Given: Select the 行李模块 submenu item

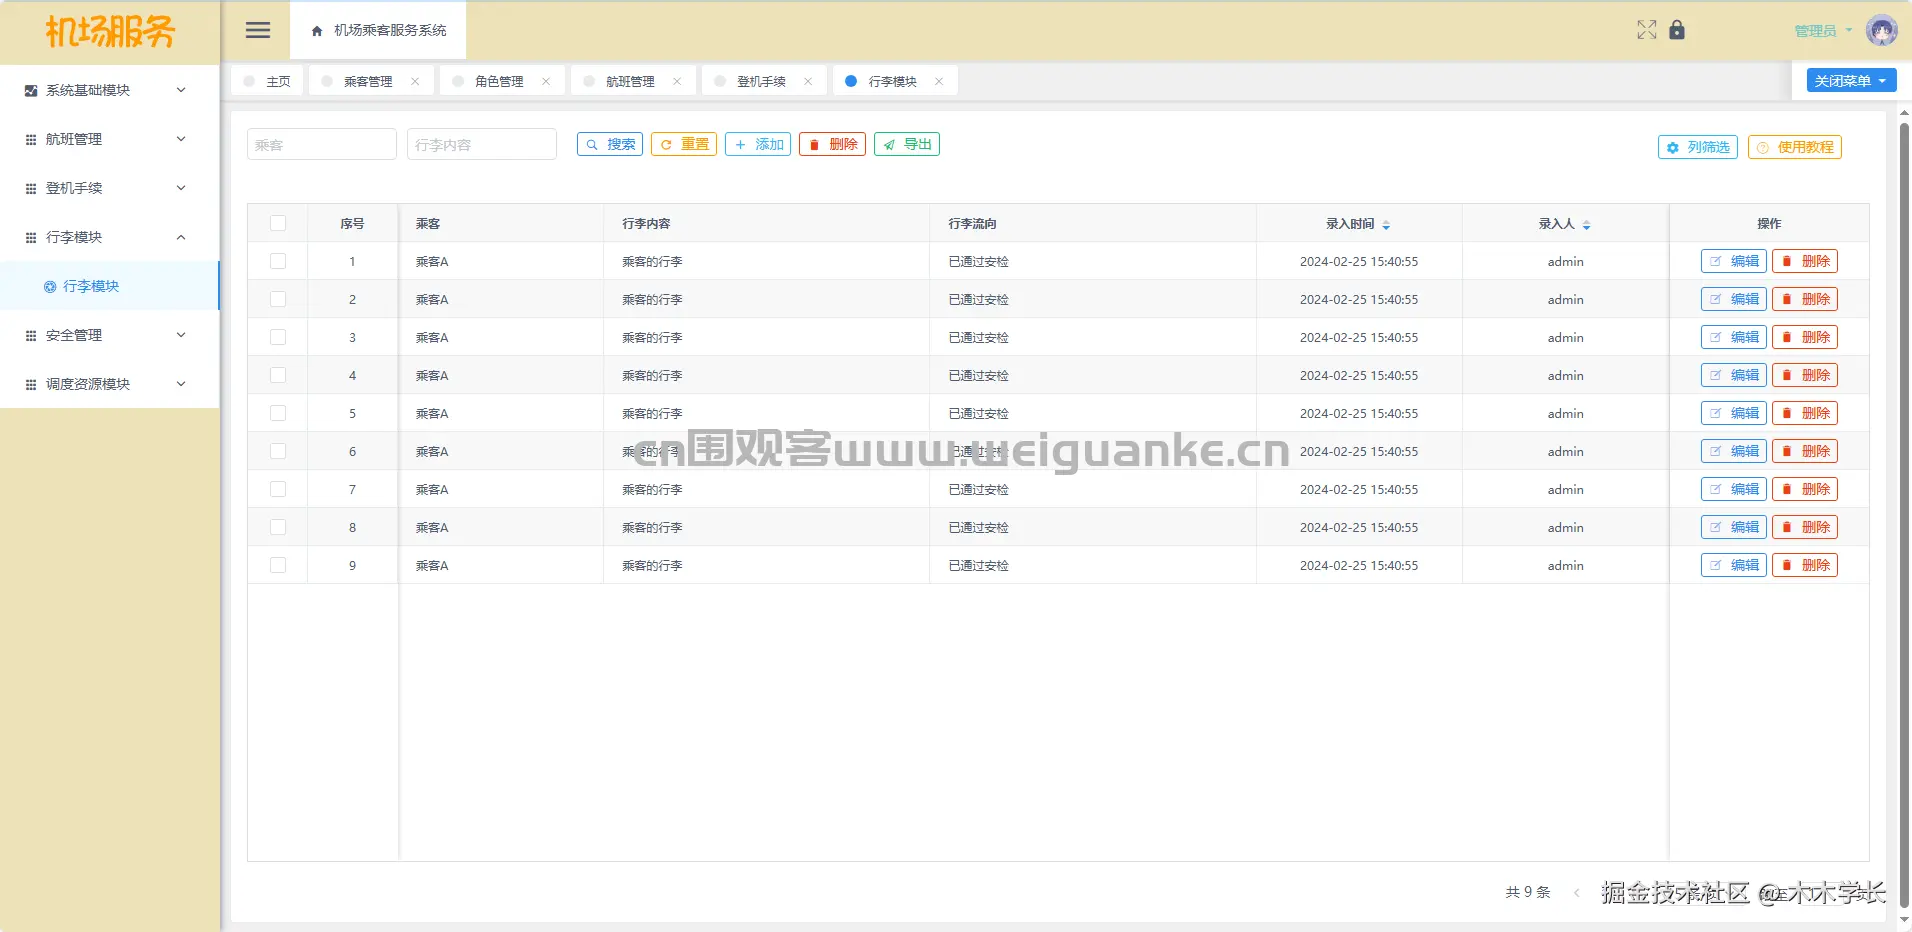Looking at the screenshot, I should click(110, 286).
